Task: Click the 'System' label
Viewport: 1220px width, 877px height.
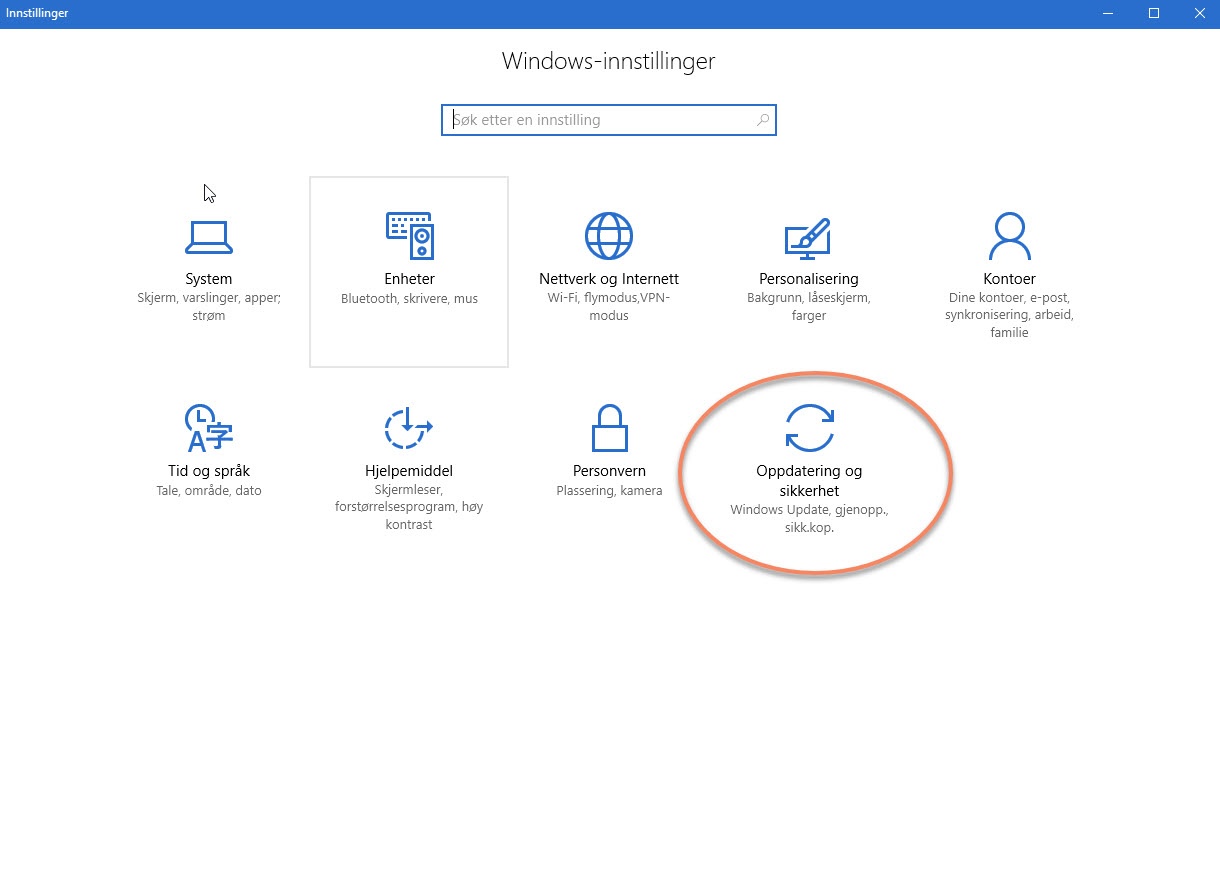Action: pos(209,279)
